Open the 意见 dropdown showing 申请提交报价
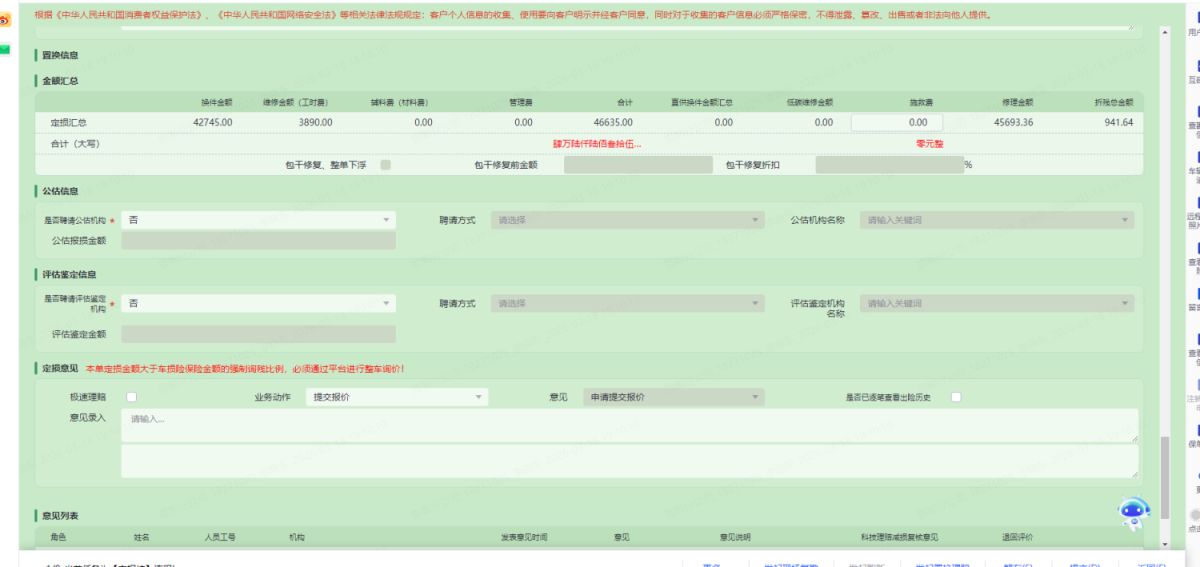 [x=675, y=397]
